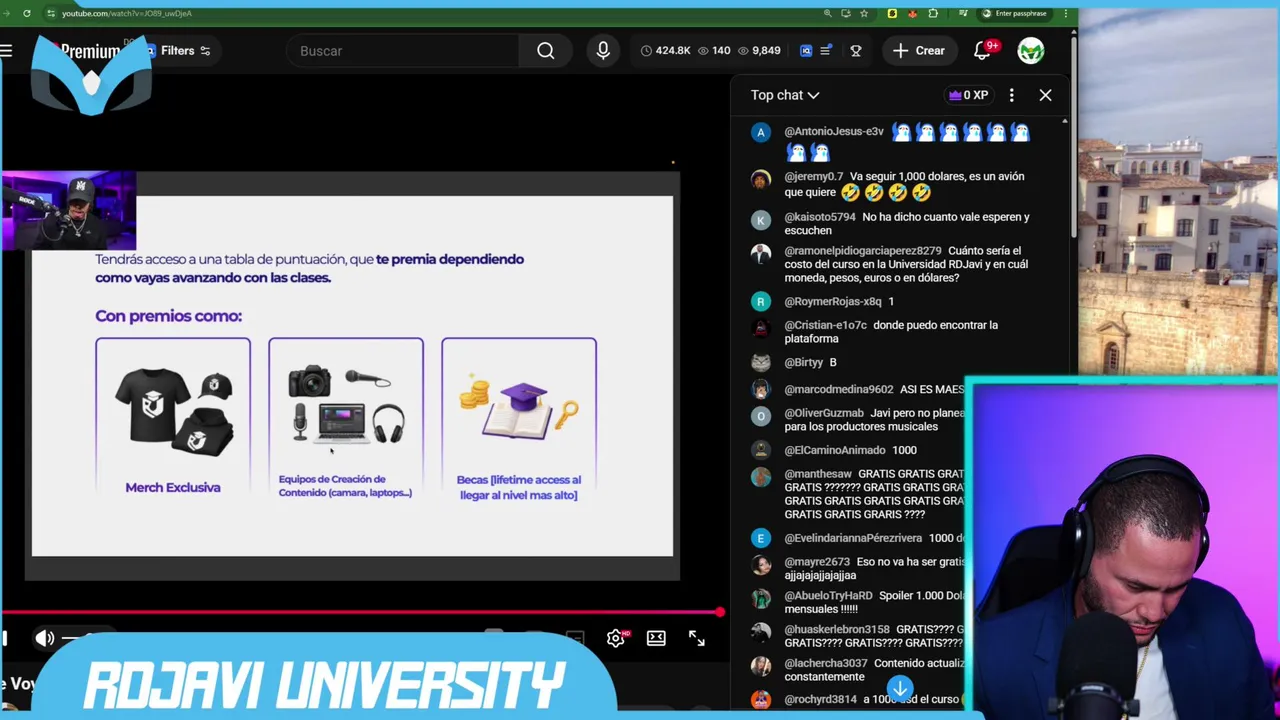Toggle theater mode in the player
The image size is (1280, 720).
click(x=656, y=638)
